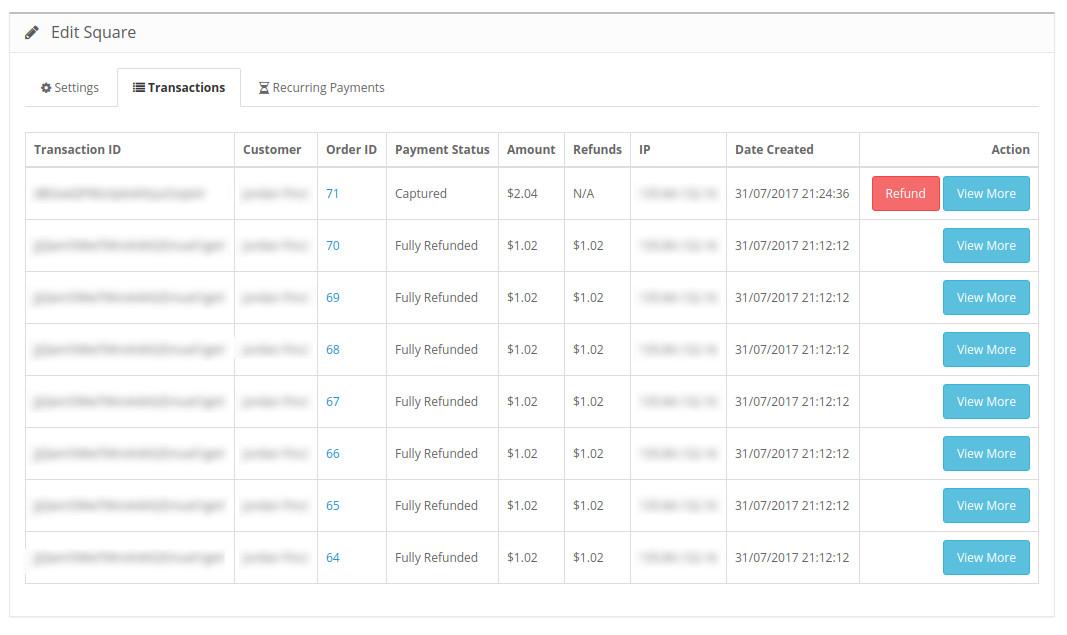Switch to the Recurring Payments tab
The width and height of the screenshot is (1067, 635).
[321, 88]
